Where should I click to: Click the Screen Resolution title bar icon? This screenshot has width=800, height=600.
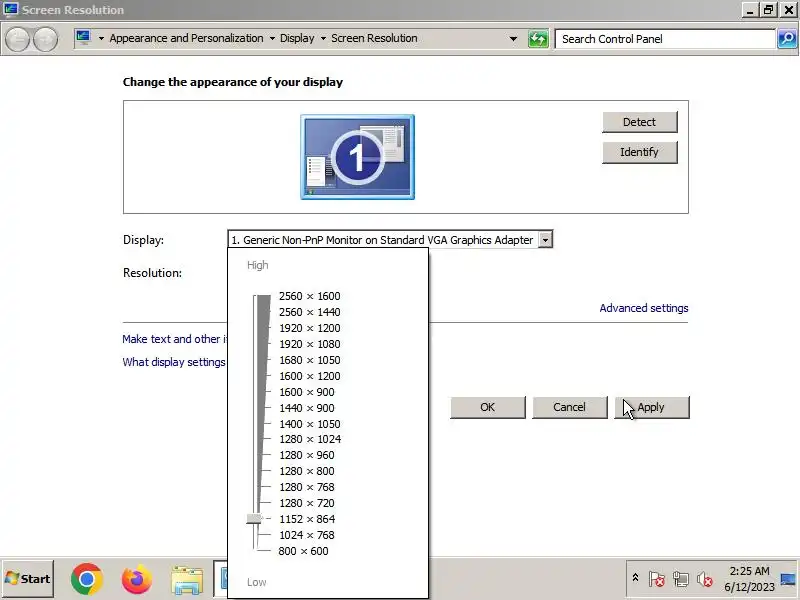click(10, 9)
